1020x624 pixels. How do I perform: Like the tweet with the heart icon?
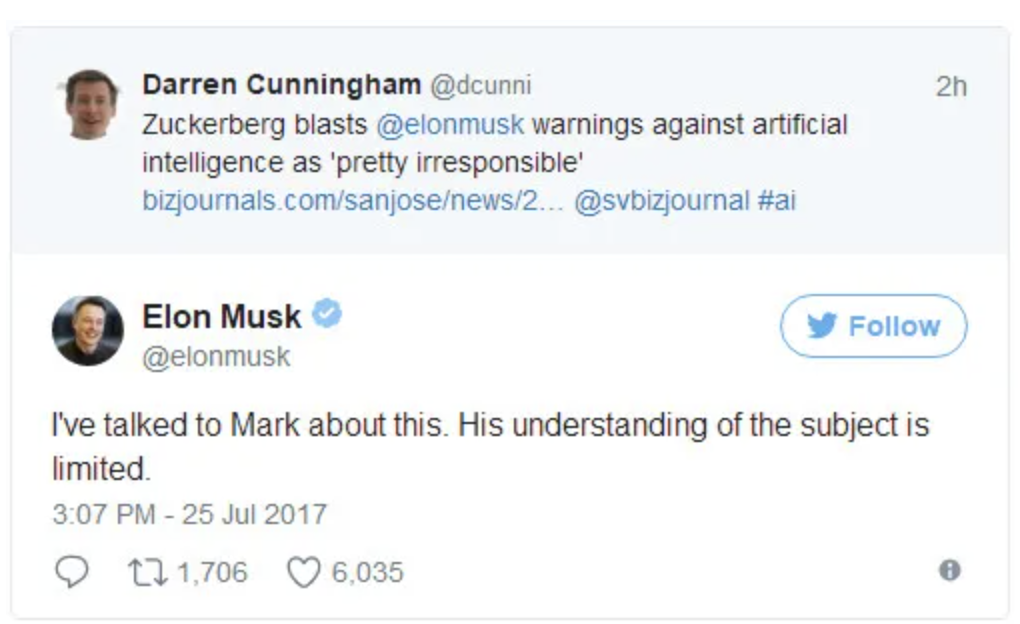tap(301, 571)
